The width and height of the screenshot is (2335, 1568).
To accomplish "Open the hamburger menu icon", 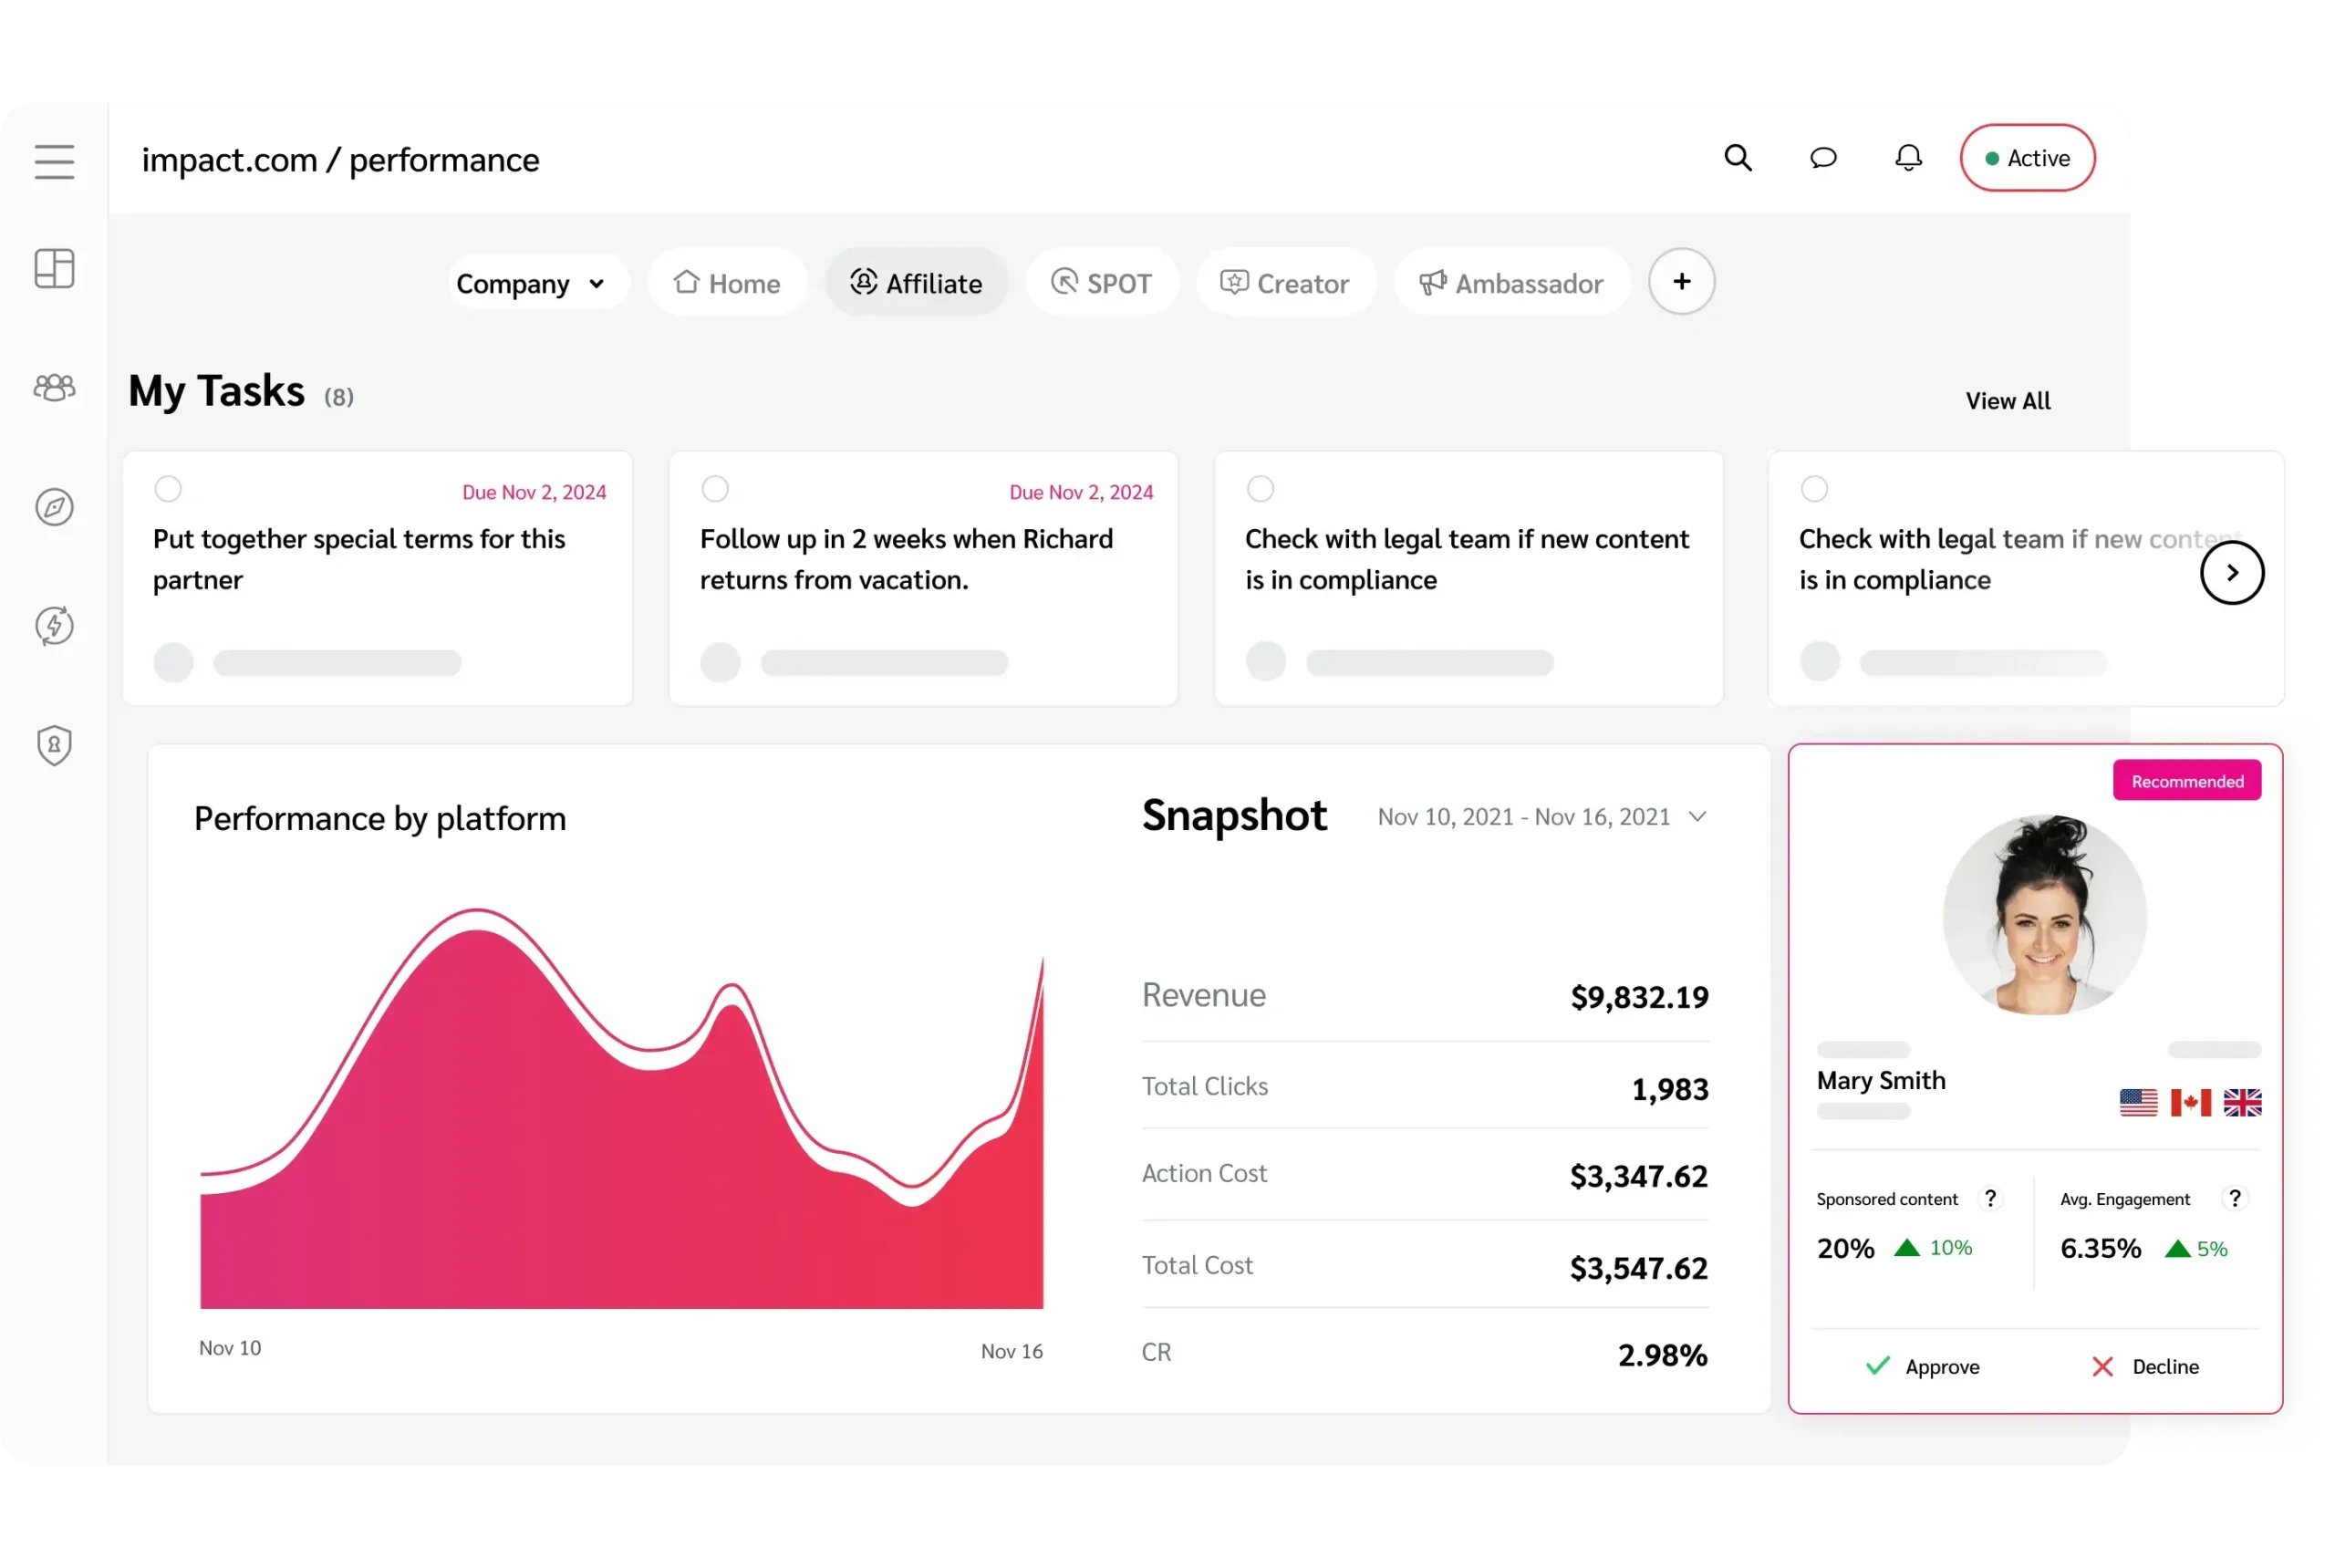I will coord(54,161).
